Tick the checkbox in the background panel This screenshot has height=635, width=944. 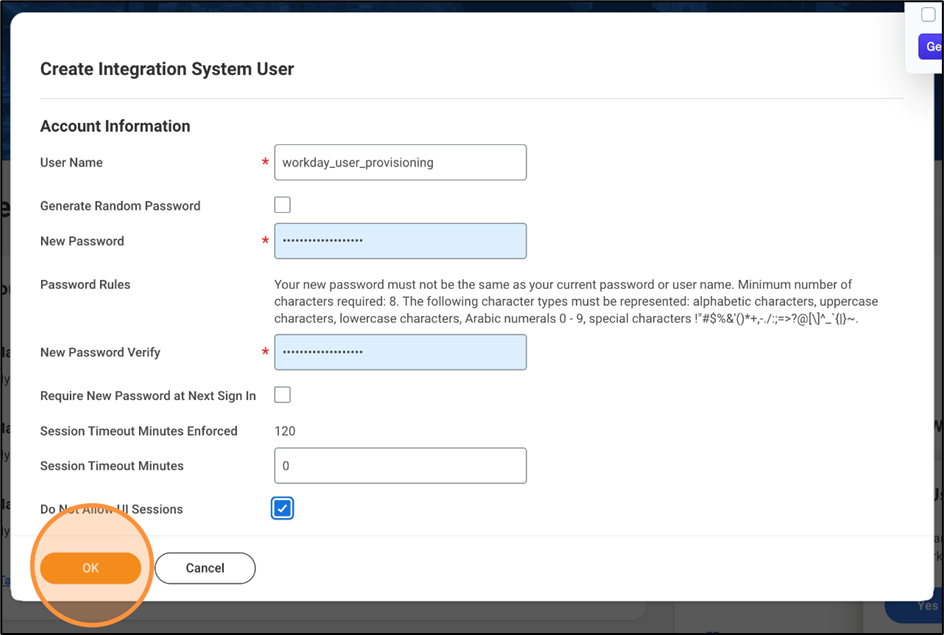(x=928, y=14)
